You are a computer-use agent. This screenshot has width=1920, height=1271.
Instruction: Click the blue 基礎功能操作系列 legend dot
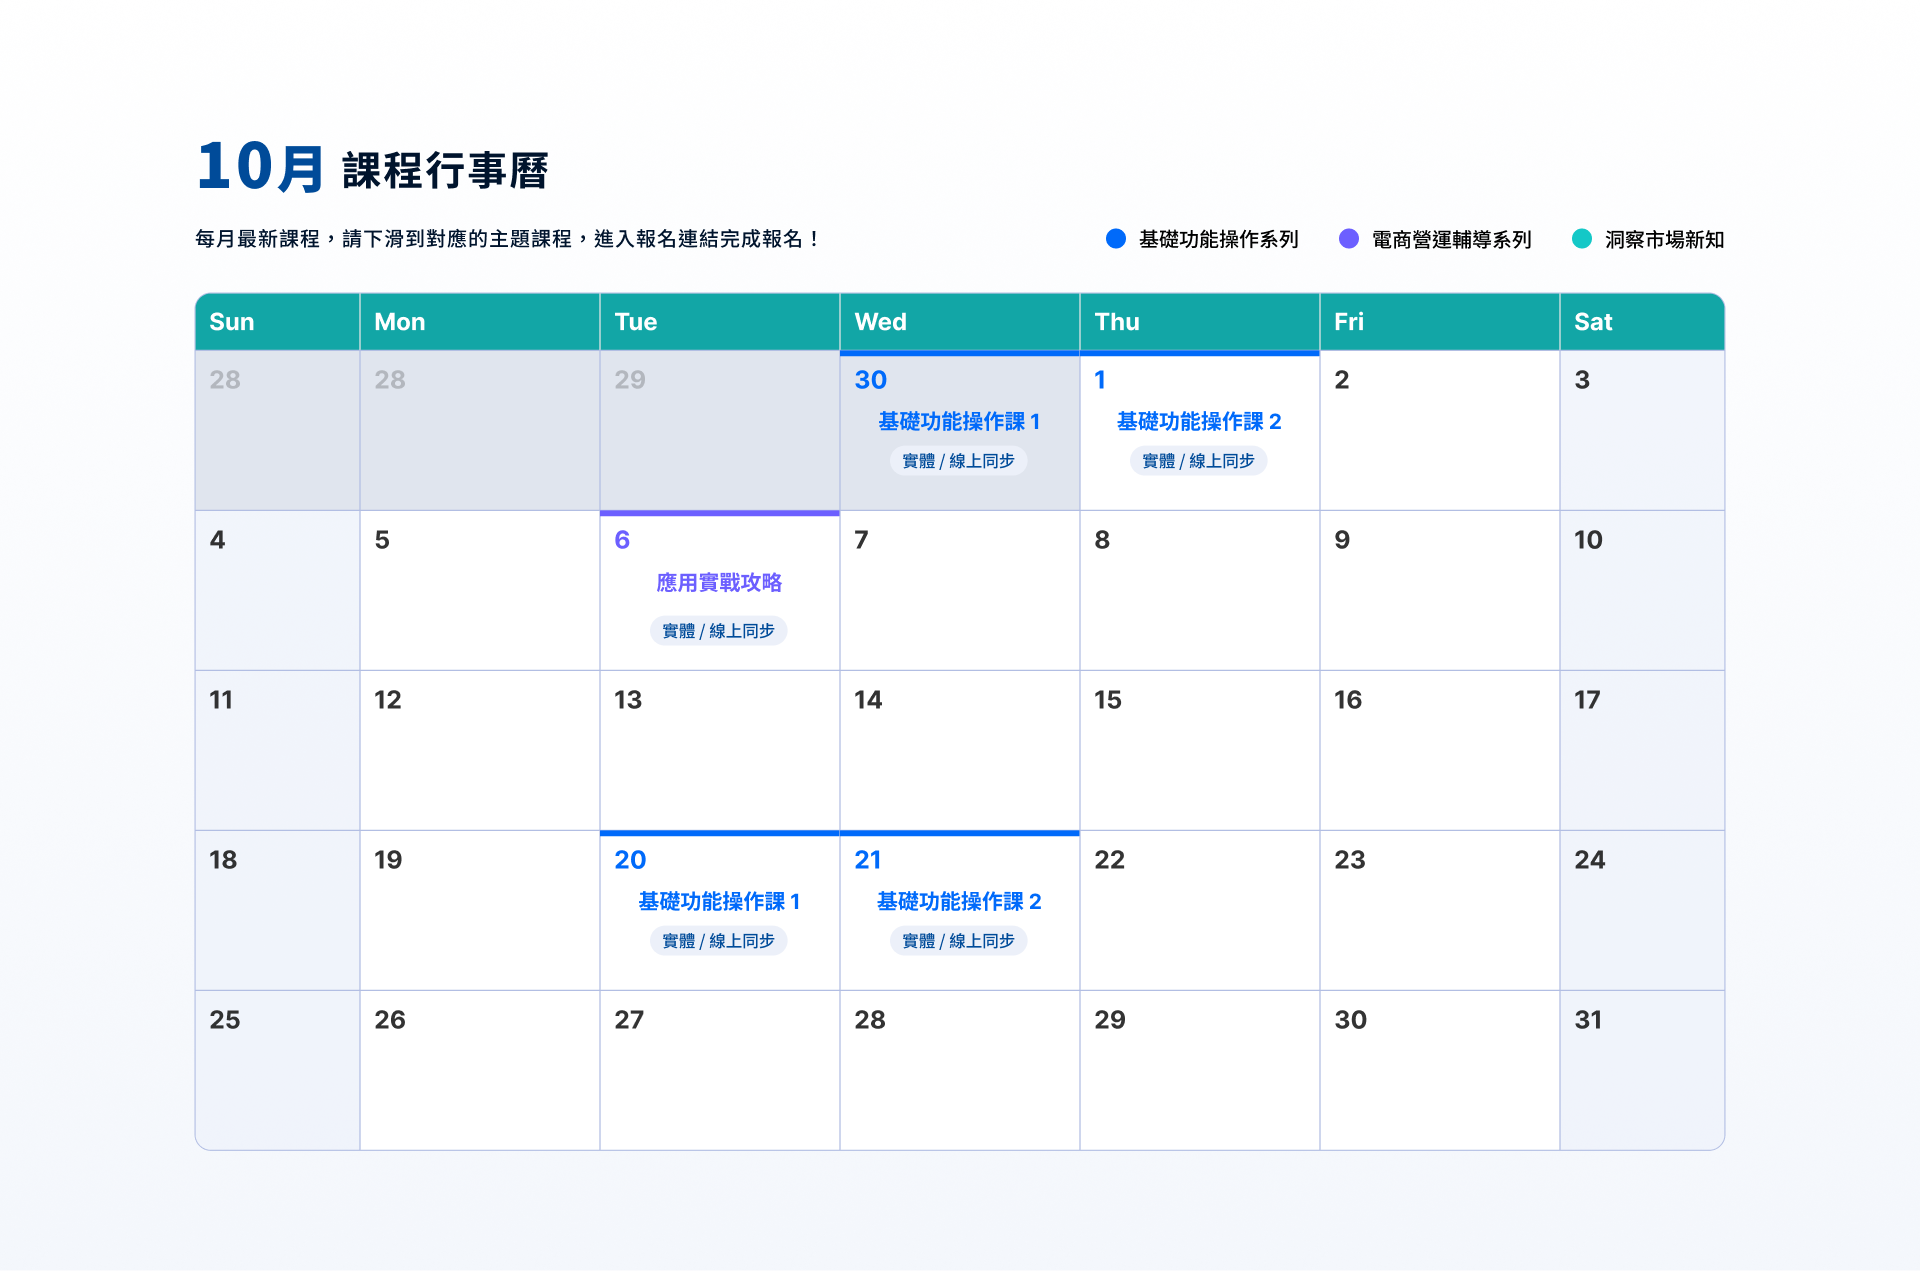tap(1116, 239)
